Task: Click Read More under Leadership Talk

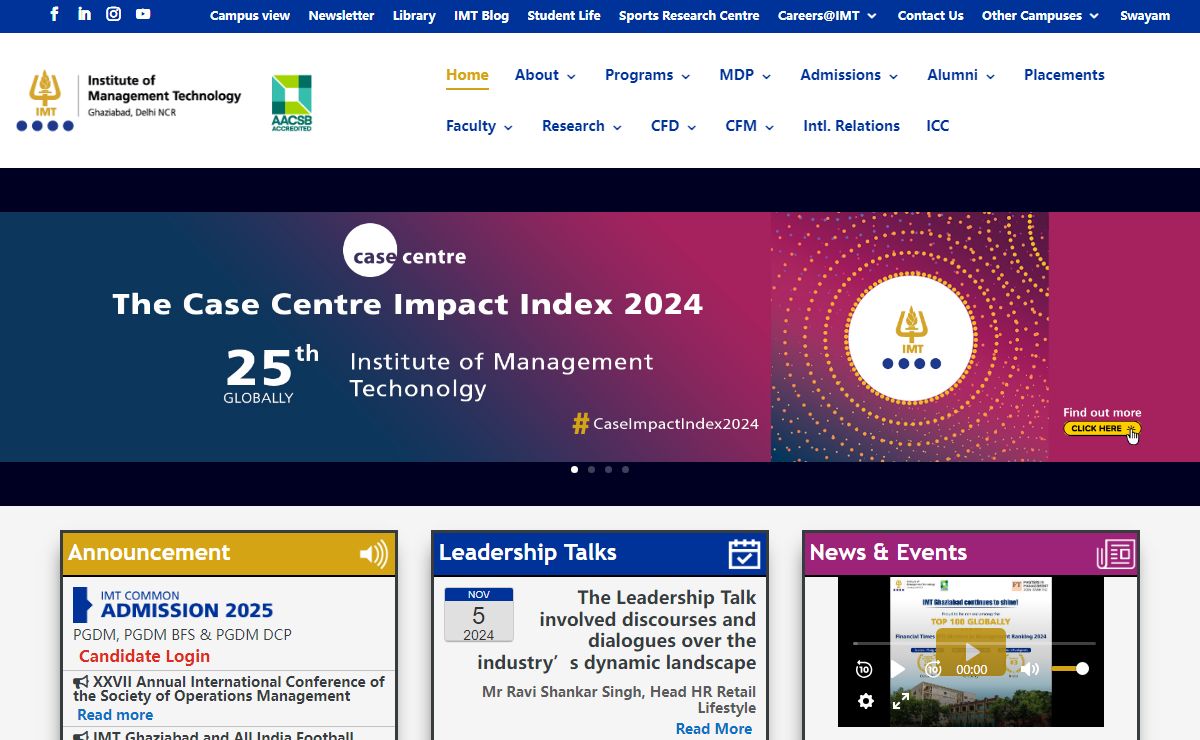Action: (714, 729)
